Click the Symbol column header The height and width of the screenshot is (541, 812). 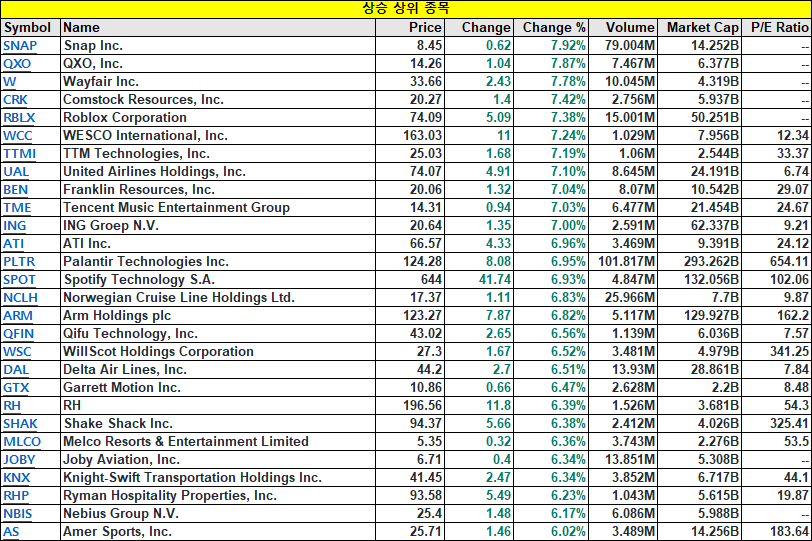tap(31, 27)
